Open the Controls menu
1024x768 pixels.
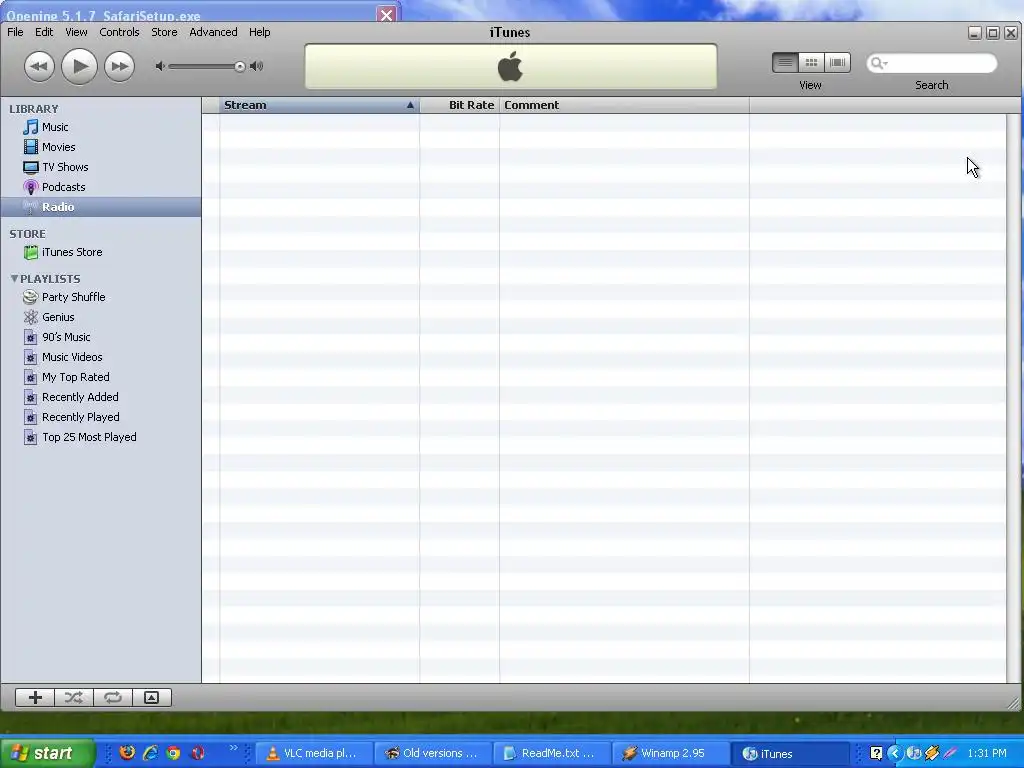click(119, 32)
